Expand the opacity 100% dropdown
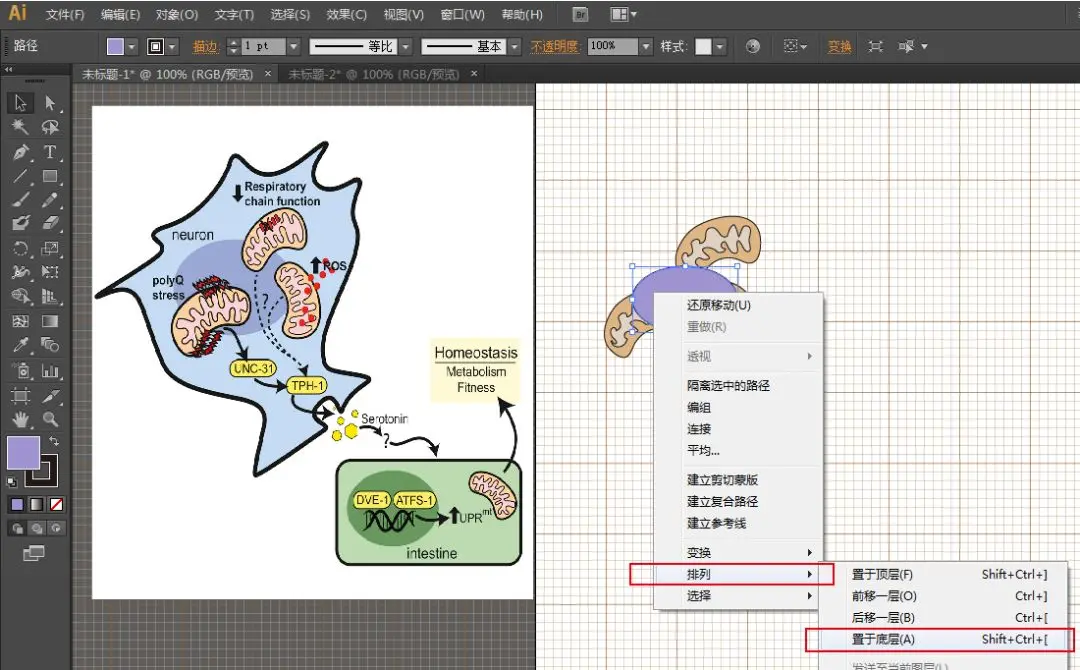1080x670 pixels. click(x=645, y=46)
